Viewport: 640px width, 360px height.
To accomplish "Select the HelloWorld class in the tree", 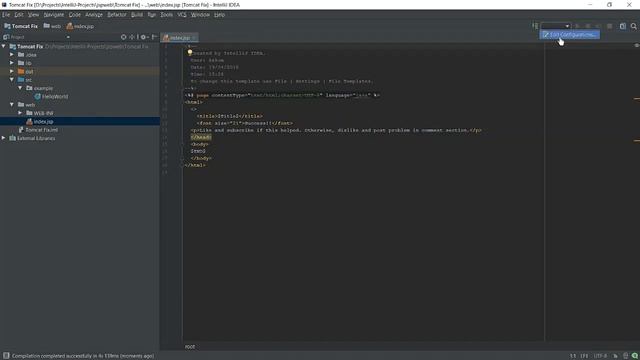I will [x=51, y=96].
